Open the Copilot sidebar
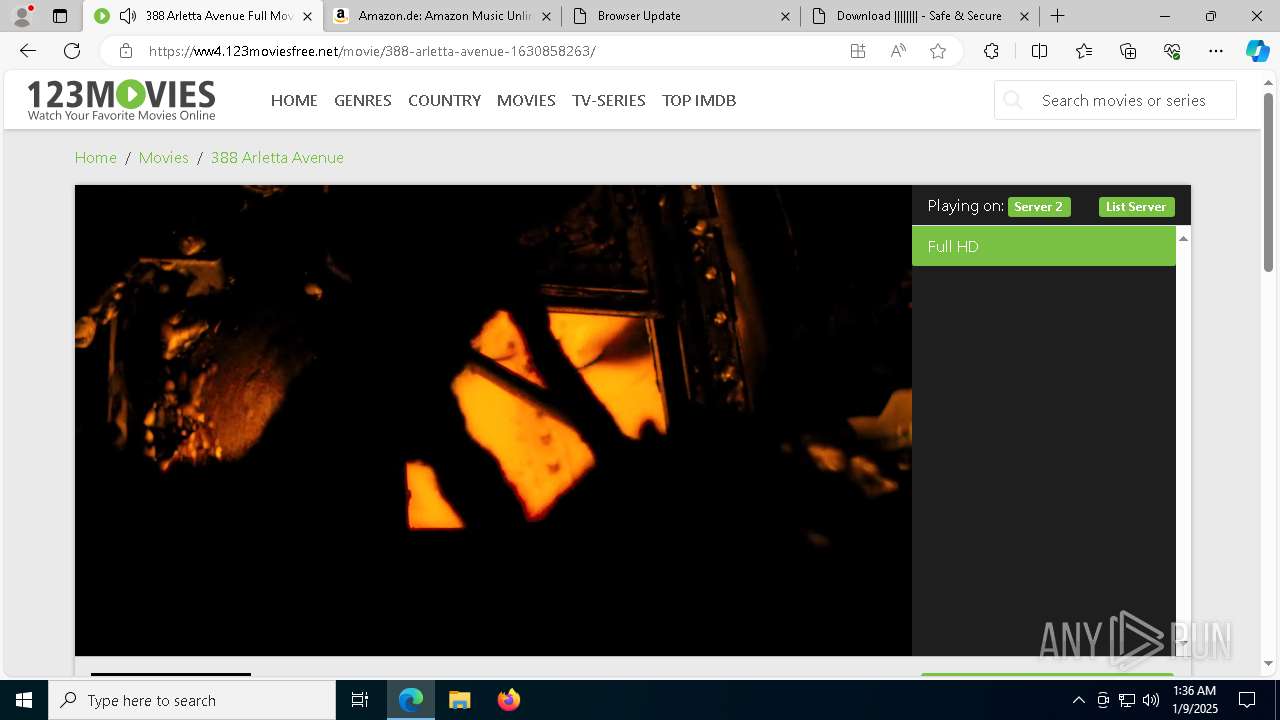The image size is (1280, 720). [1258, 51]
